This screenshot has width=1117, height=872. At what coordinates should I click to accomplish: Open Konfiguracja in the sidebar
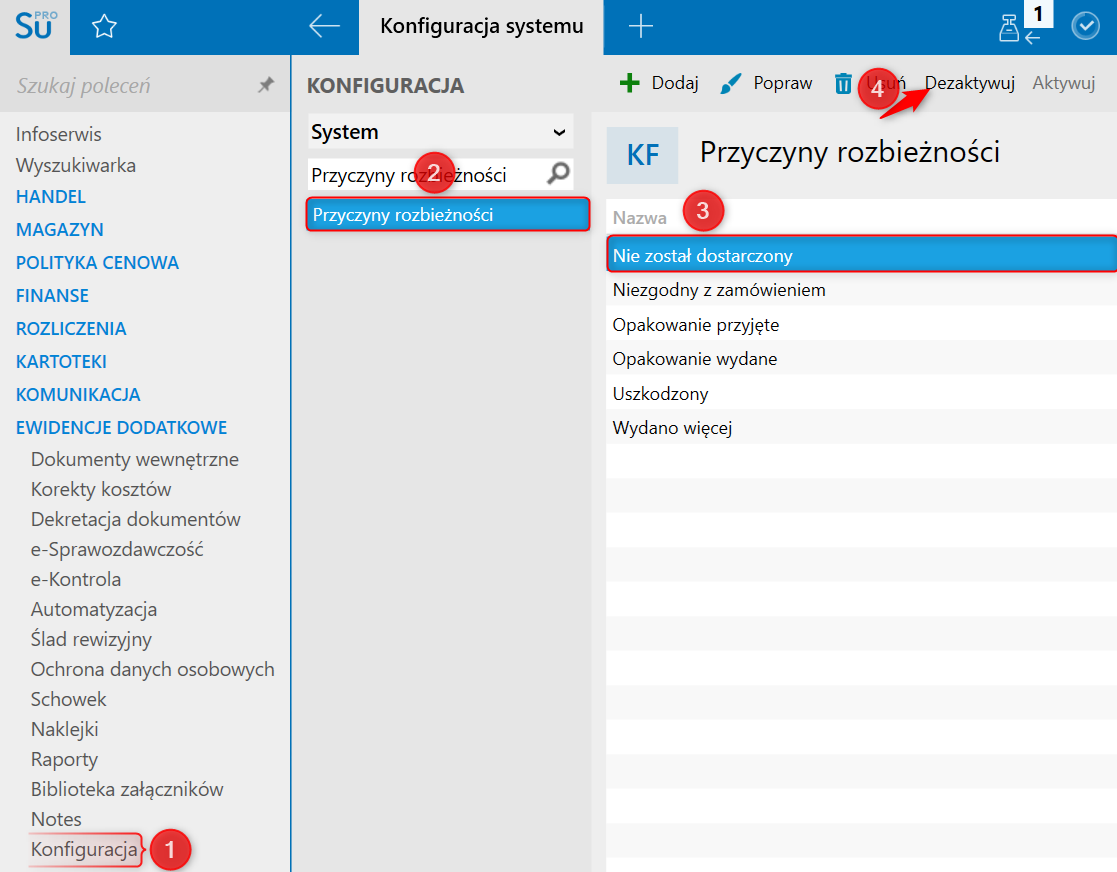[x=84, y=850]
